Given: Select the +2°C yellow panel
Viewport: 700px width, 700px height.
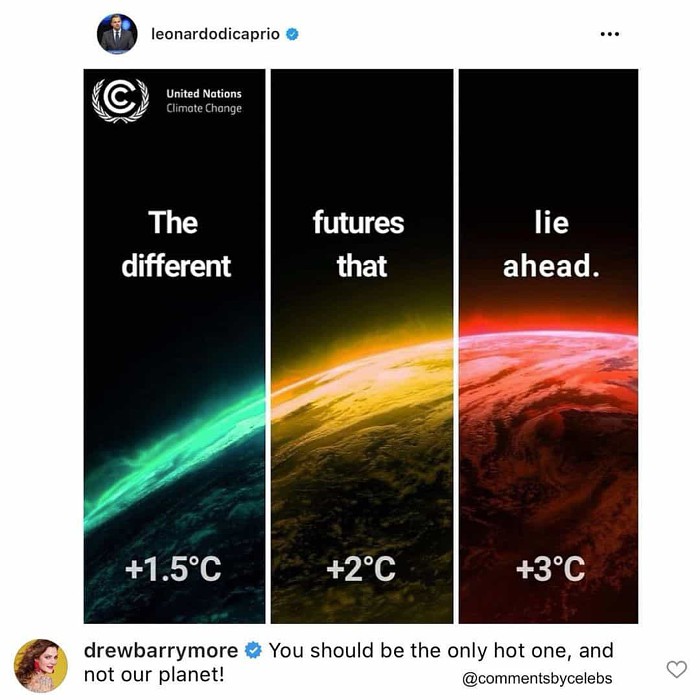Looking at the screenshot, I should tap(362, 346).
